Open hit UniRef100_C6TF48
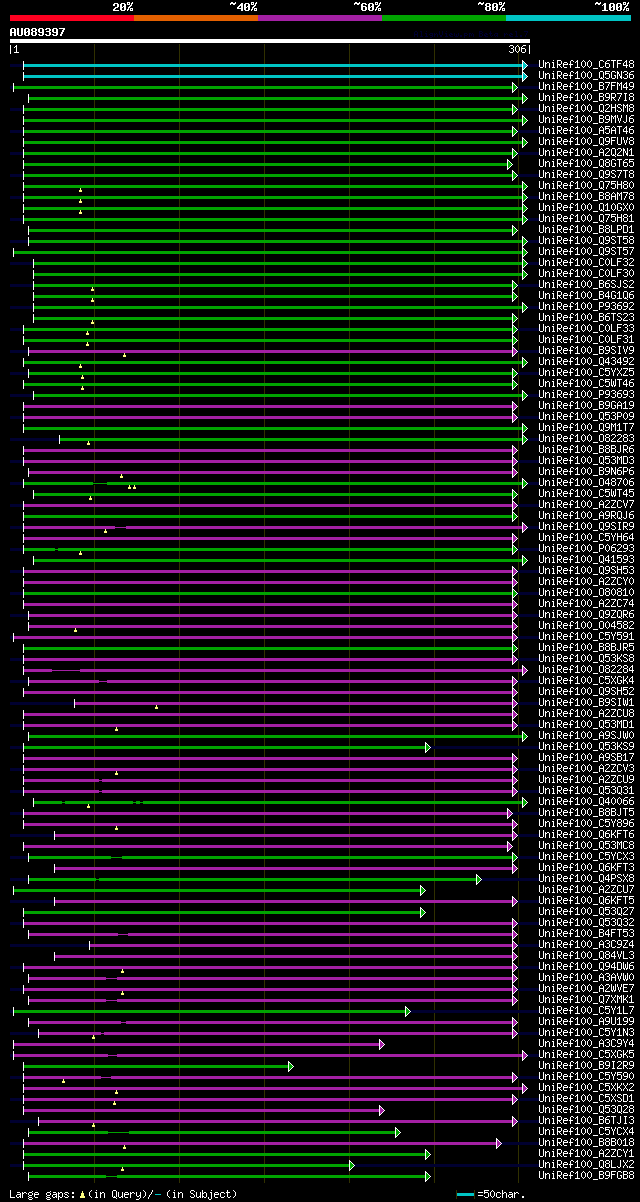 [586, 64]
